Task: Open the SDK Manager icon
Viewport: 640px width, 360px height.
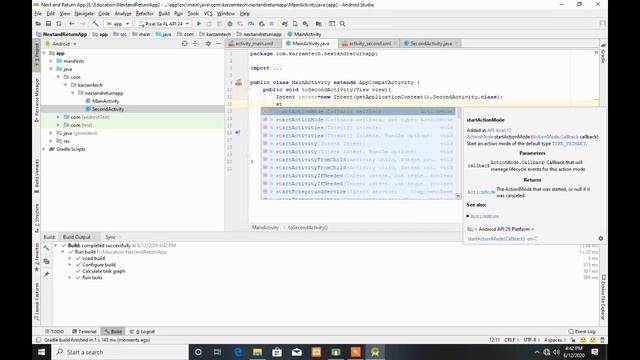Action: coord(305,24)
